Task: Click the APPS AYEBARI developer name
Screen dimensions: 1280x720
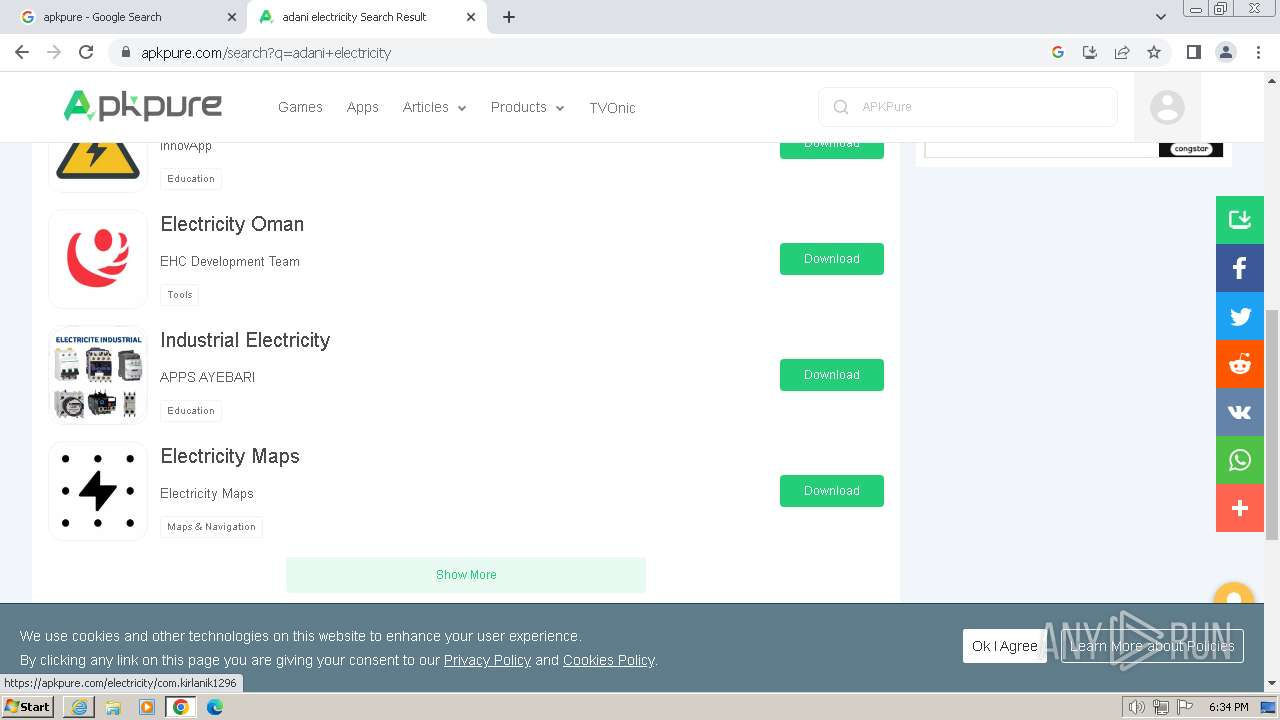Action: [x=207, y=377]
